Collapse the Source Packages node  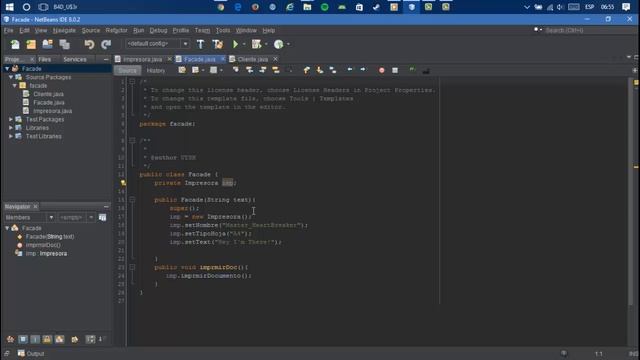tap(11, 77)
